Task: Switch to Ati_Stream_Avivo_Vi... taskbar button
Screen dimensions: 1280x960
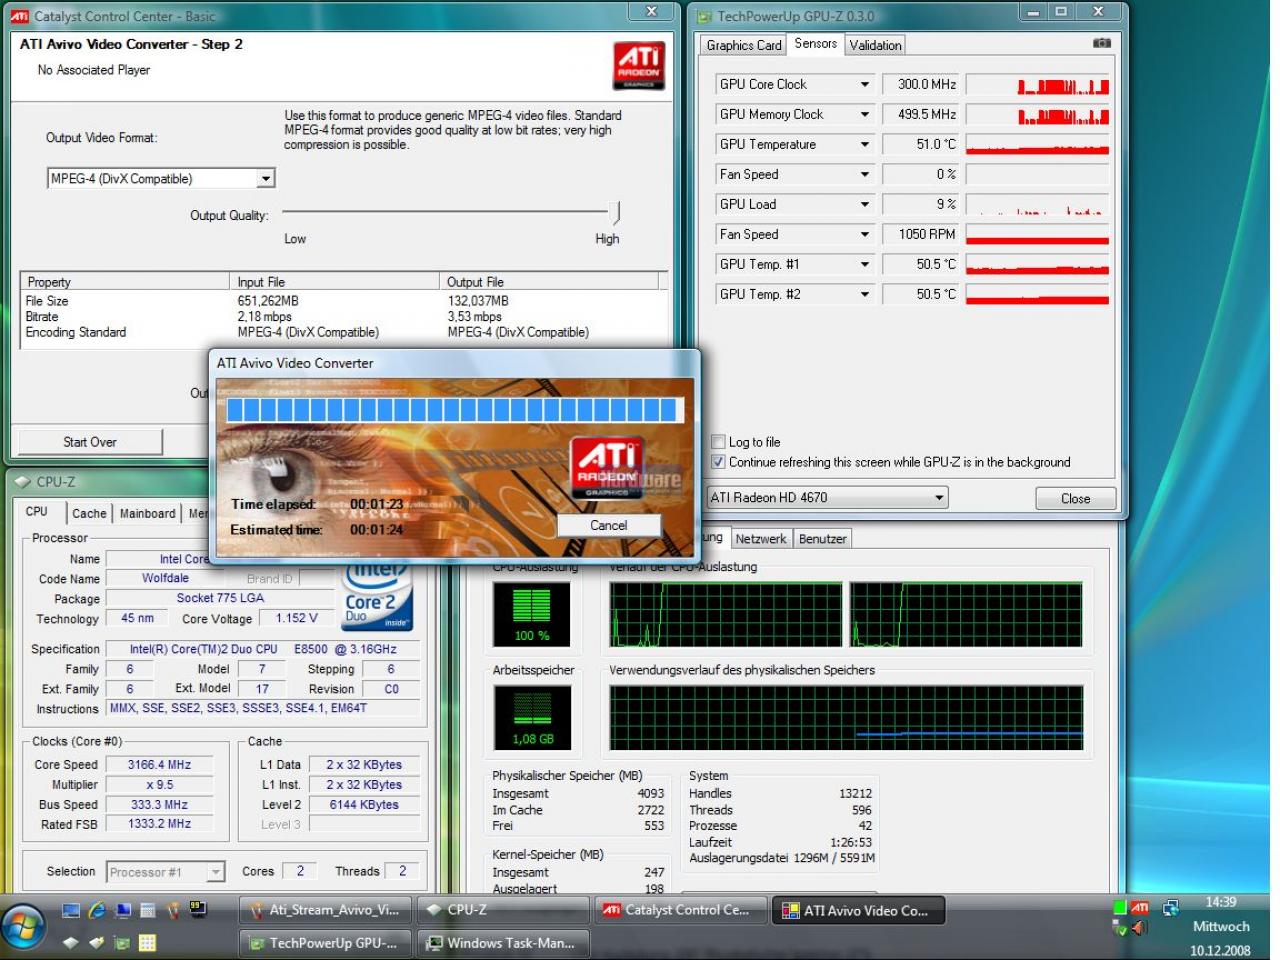Action: pyautogui.click(x=325, y=910)
